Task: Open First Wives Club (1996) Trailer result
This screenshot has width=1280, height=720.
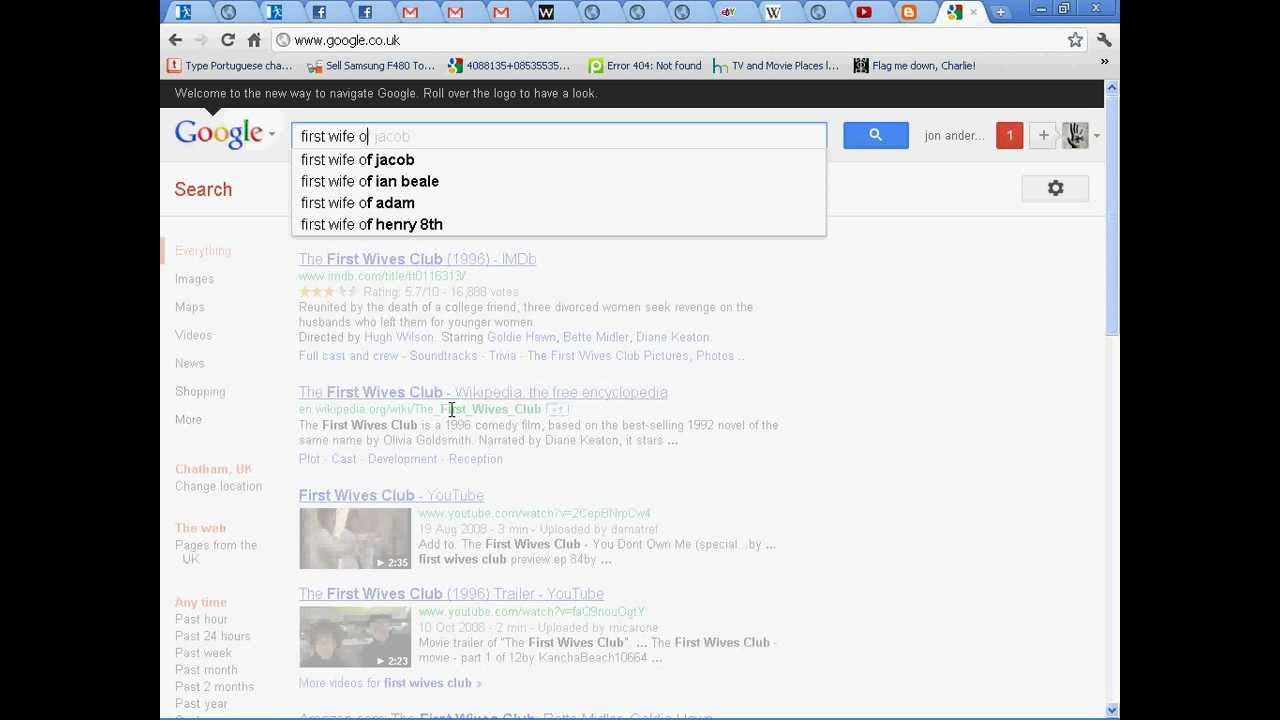Action: pyautogui.click(x=451, y=594)
